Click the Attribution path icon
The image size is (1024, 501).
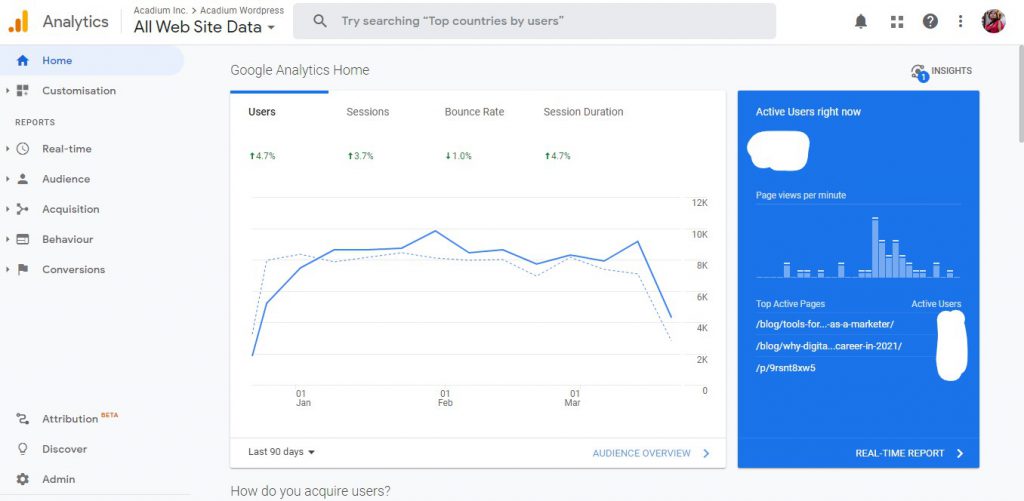[x=23, y=419]
